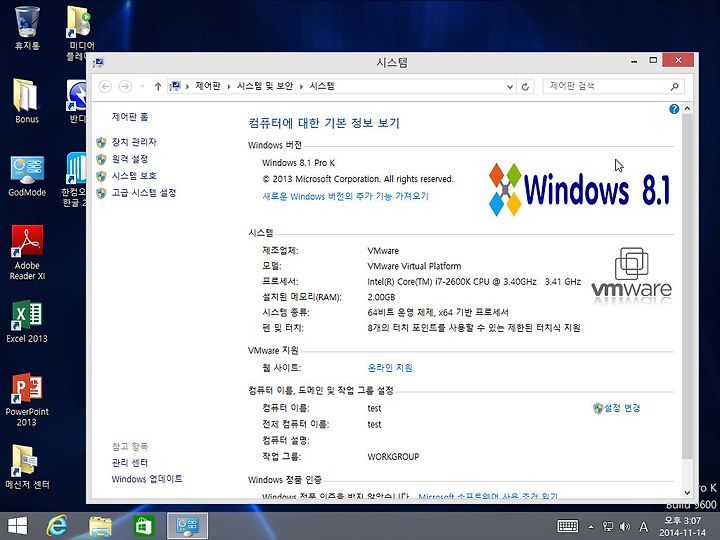Click 새로운 Windows 버전의 추가 기능 가져오기 link
Screen dimensions: 720x540
point(345,197)
